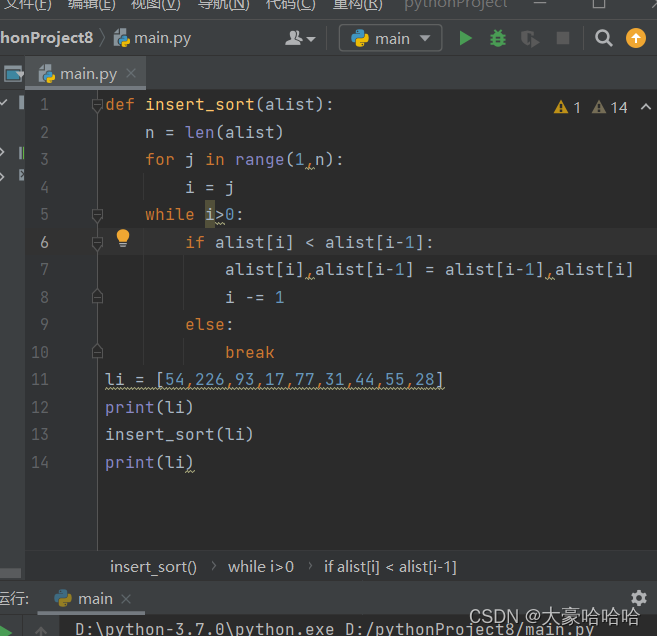
Task: Run the main configuration with green play button
Action: [x=466, y=38]
